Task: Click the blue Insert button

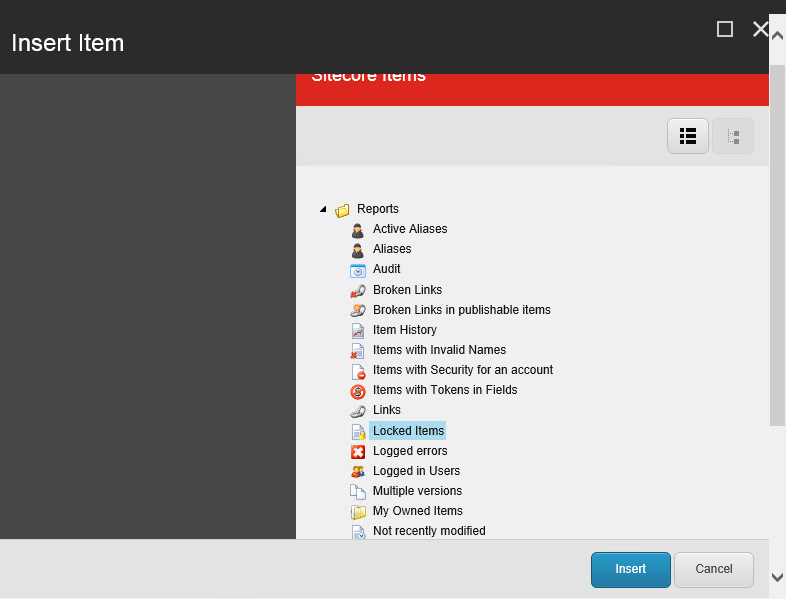Action: 631,569
